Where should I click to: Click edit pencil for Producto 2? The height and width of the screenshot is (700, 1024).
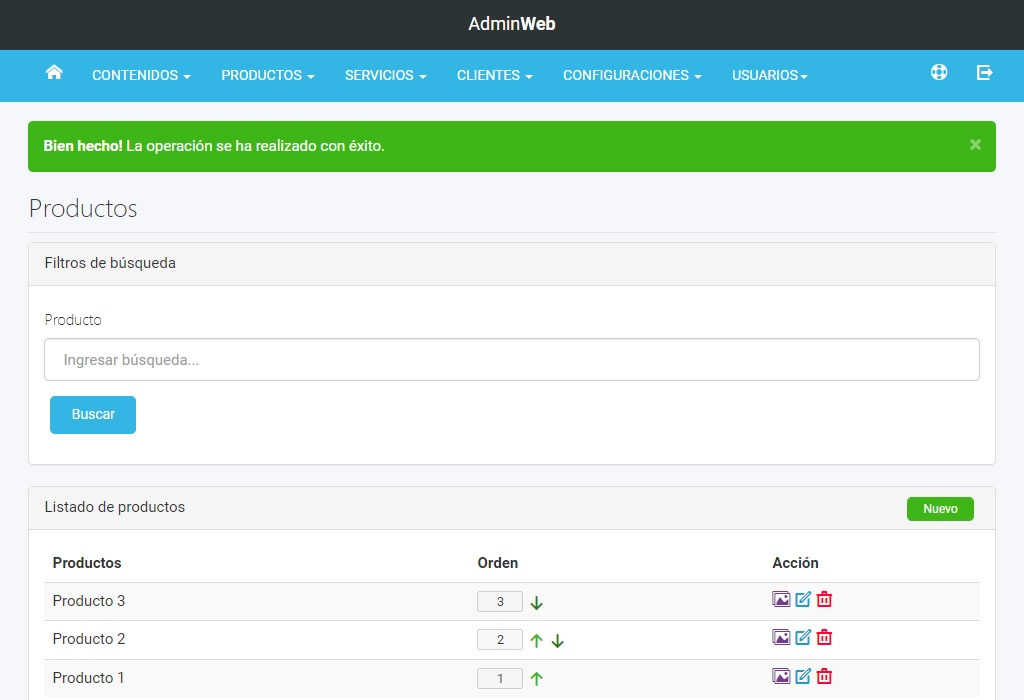tap(801, 637)
